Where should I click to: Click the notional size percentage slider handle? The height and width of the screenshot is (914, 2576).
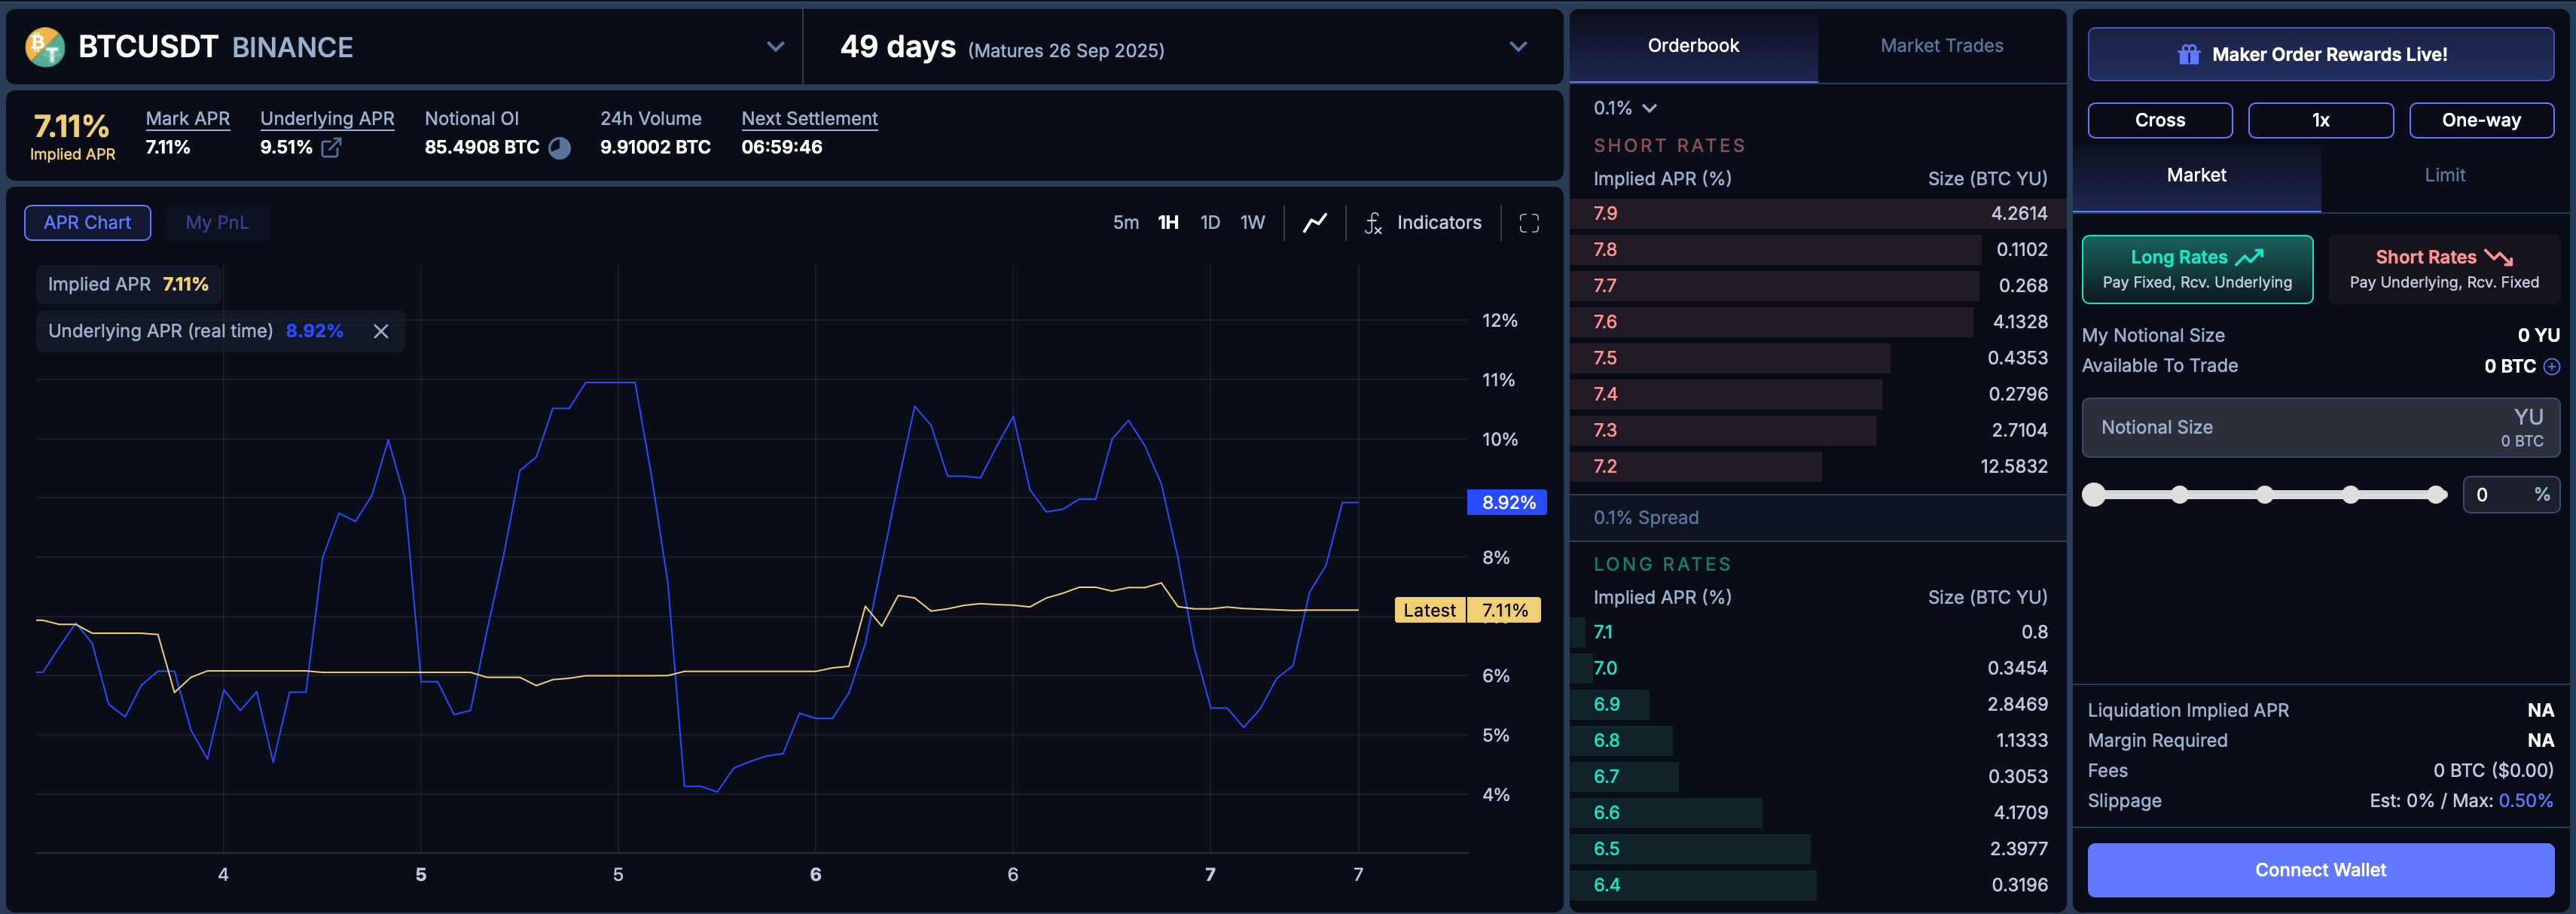(x=2094, y=494)
